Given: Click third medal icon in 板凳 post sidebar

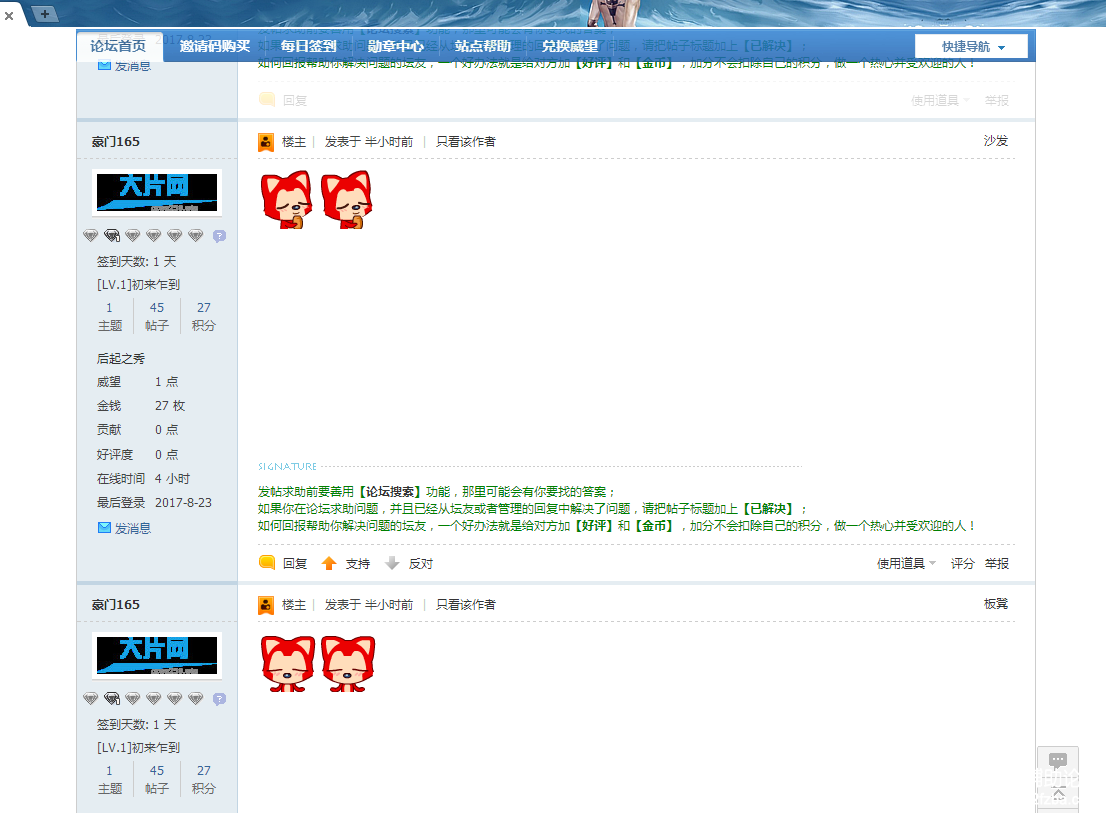Looking at the screenshot, I should 133,699.
